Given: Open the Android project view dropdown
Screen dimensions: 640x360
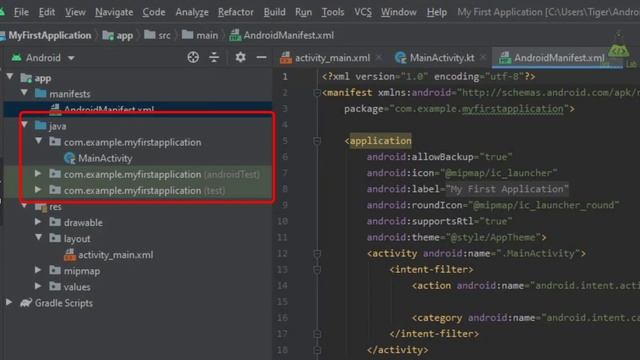Looking at the screenshot, I should click(43, 58).
